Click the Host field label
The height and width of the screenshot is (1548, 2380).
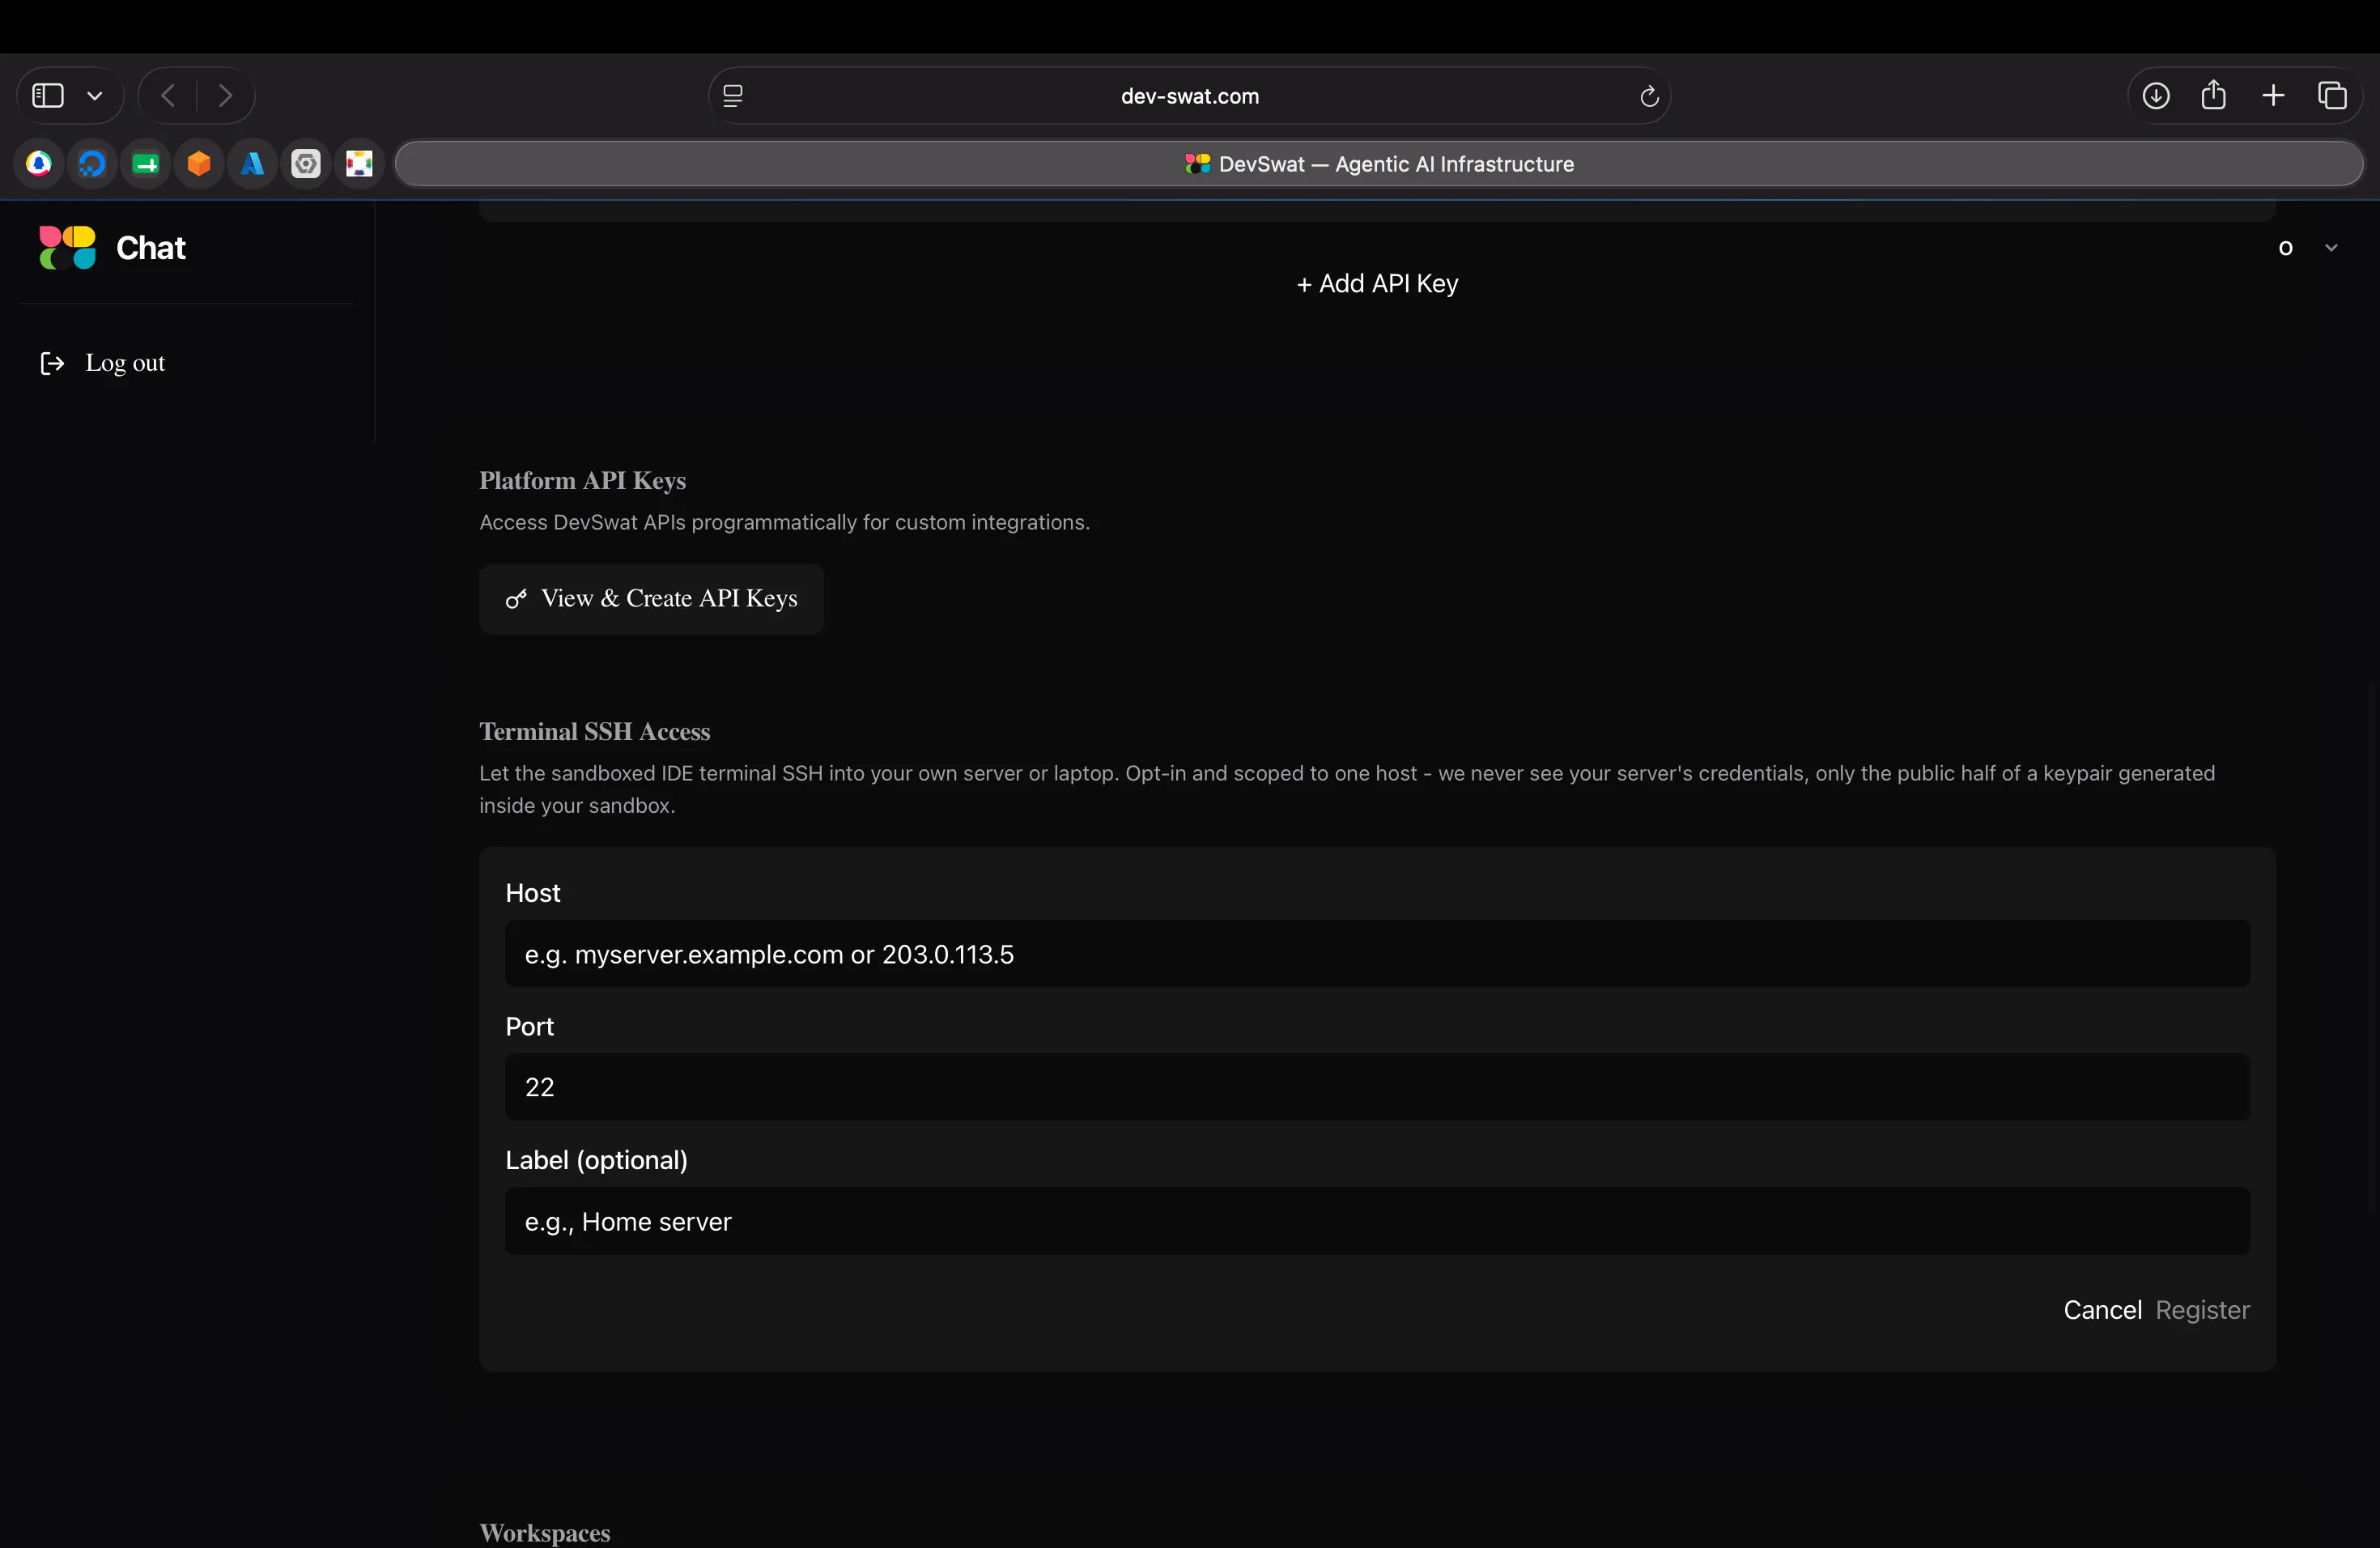[532, 893]
